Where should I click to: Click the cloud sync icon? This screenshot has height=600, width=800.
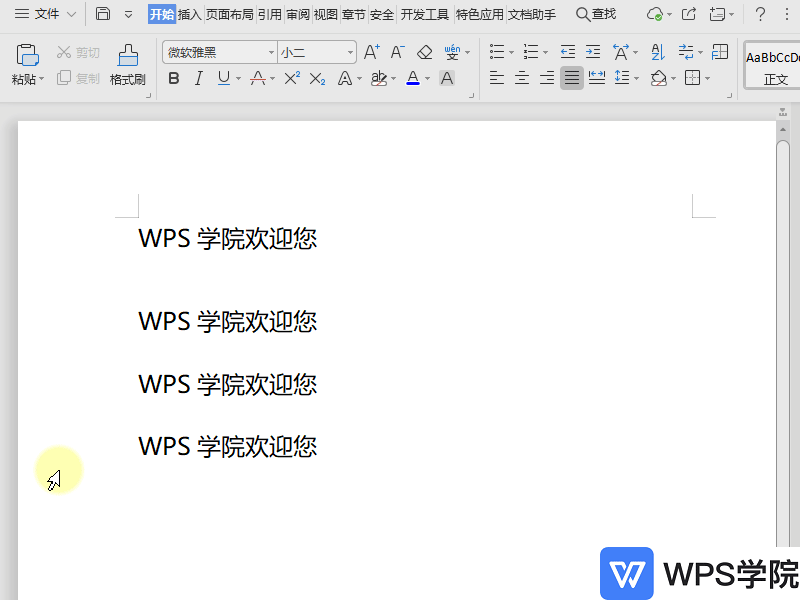pos(655,14)
